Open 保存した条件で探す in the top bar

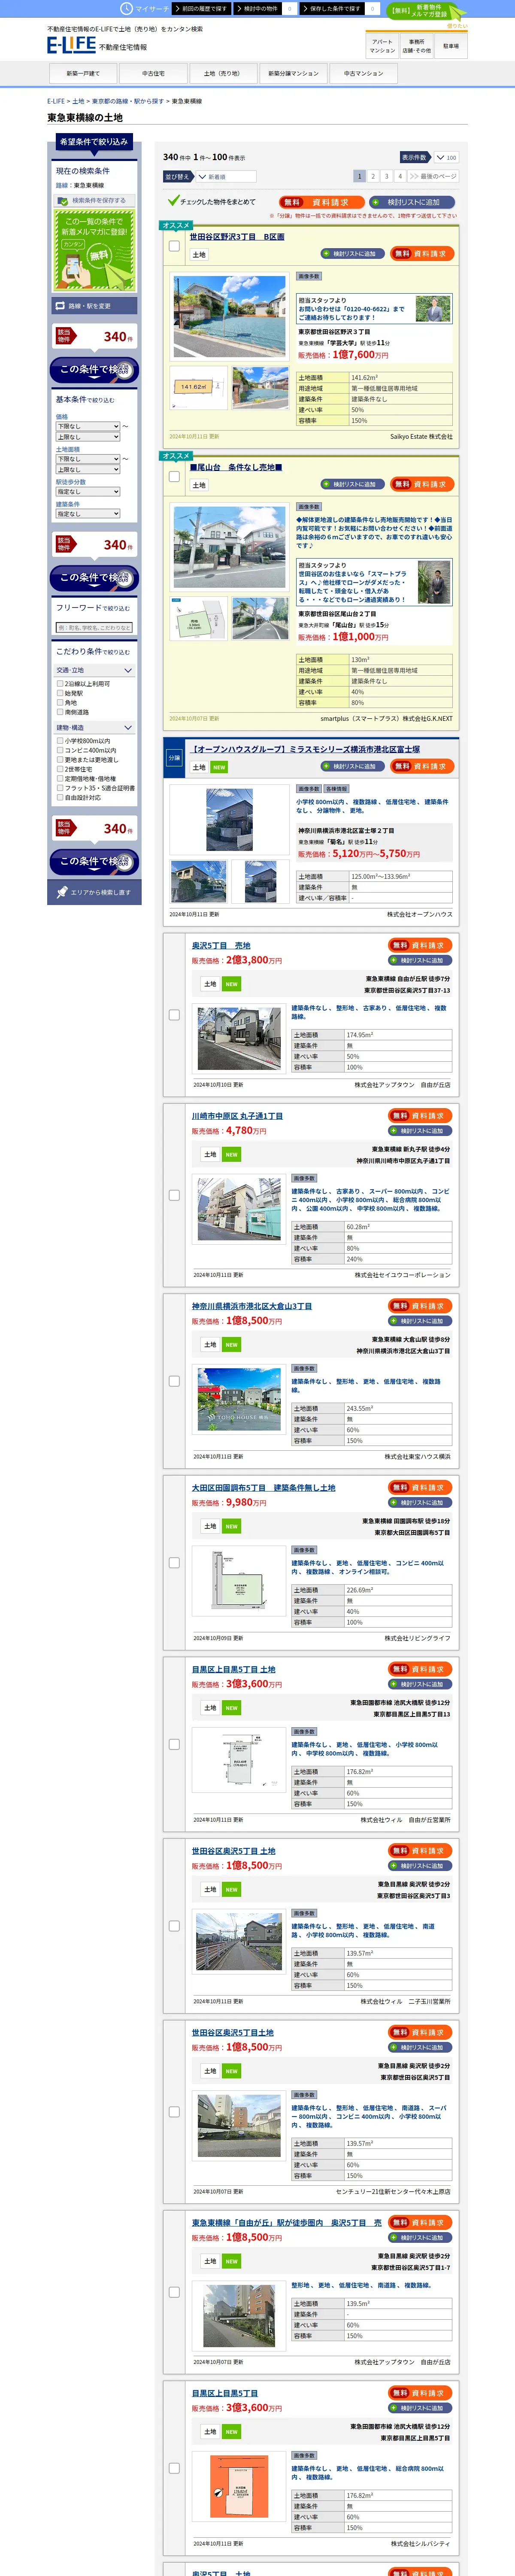pos(338,8)
